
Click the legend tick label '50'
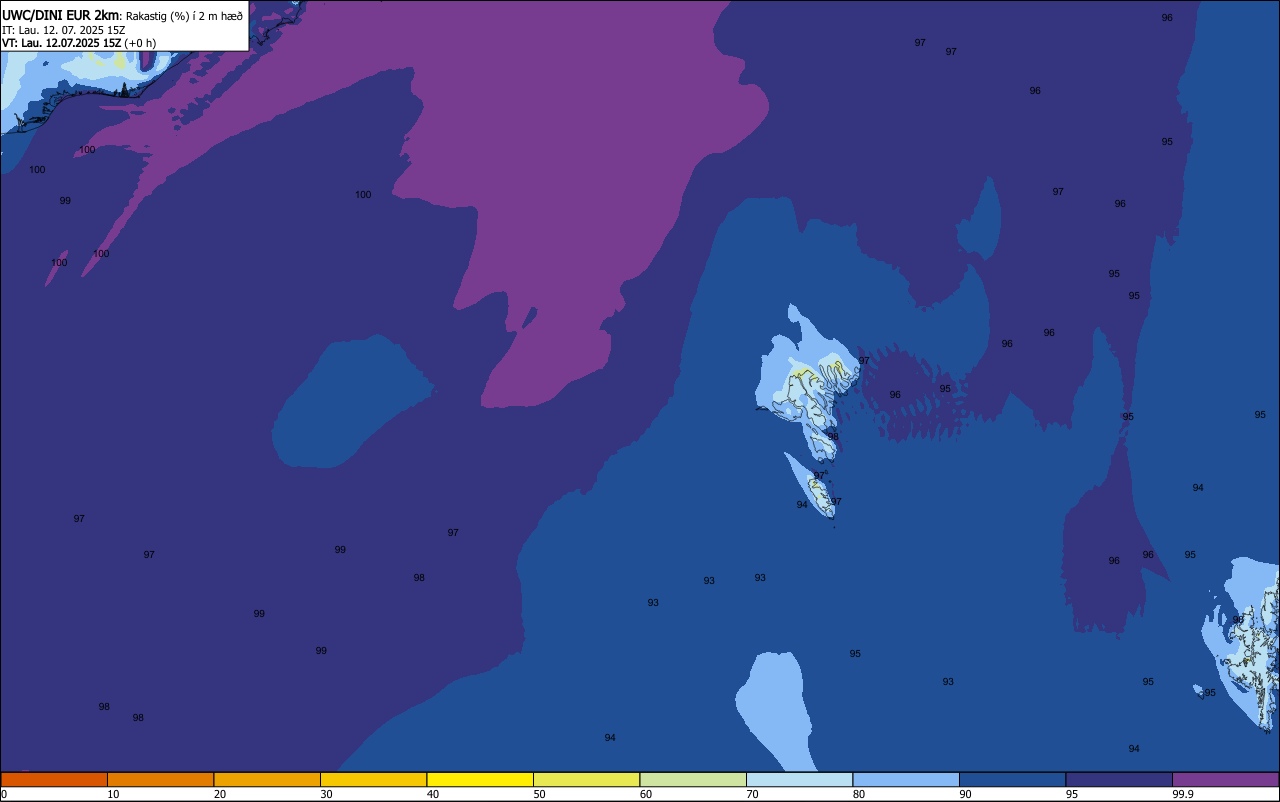(540, 794)
